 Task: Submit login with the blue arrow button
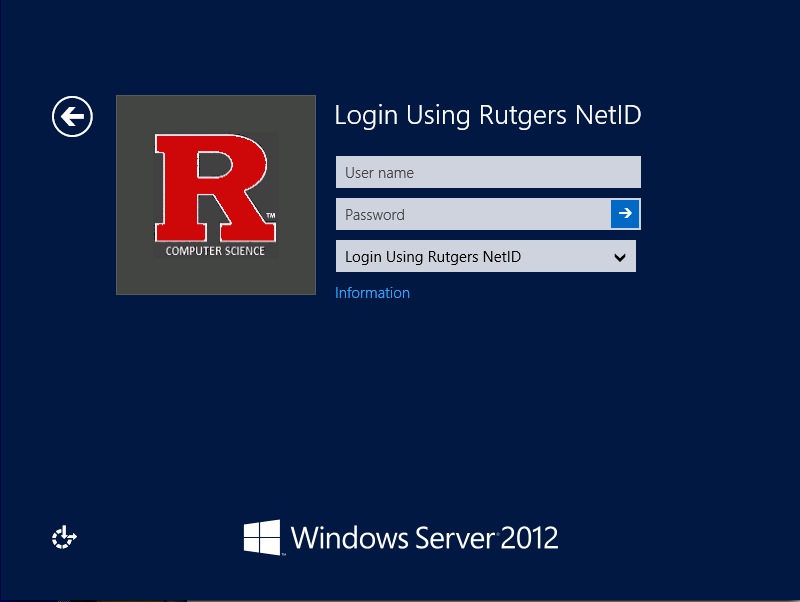pyautogui.click(x=625, y=214)
